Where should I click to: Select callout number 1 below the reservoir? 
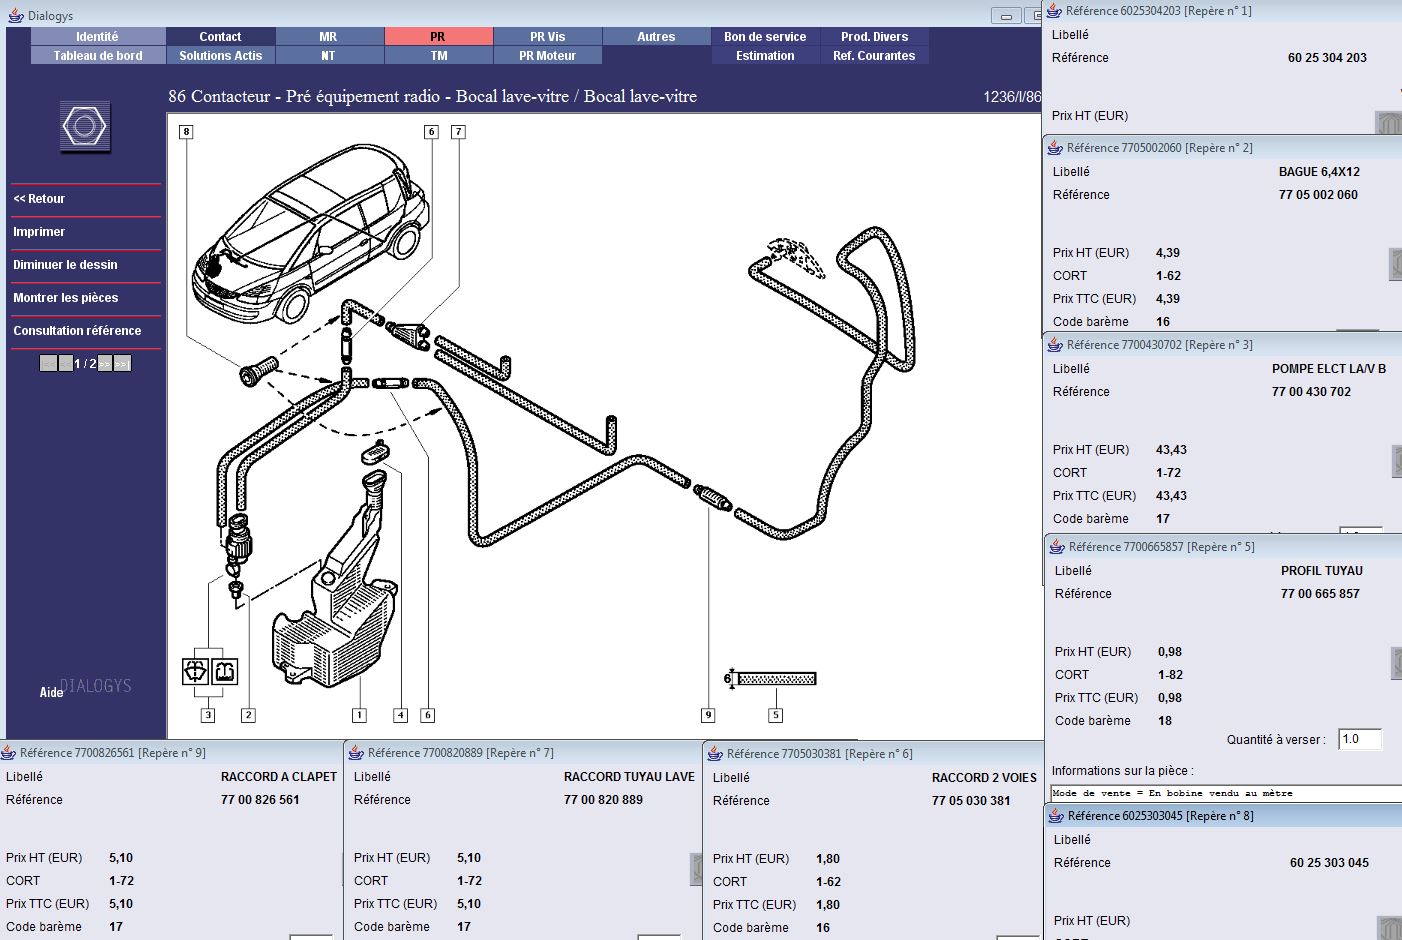pos(359,715)
